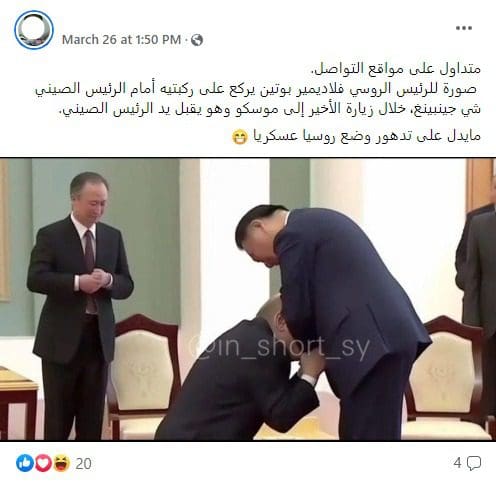Click the red heart Love reaction icon
The width and height of the screenshot is (496, 484).
[x=43, y=463]
